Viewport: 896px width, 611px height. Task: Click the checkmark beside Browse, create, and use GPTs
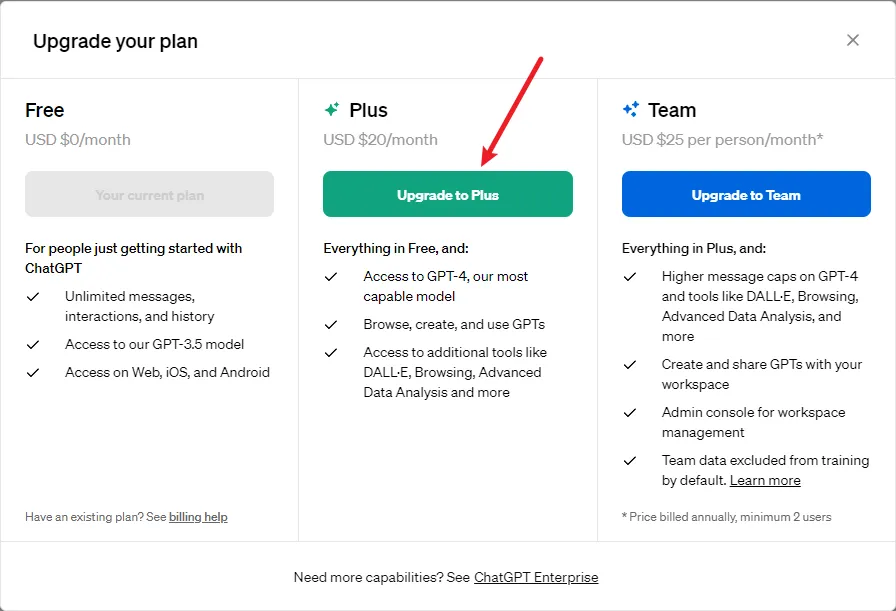coord(331,325)
